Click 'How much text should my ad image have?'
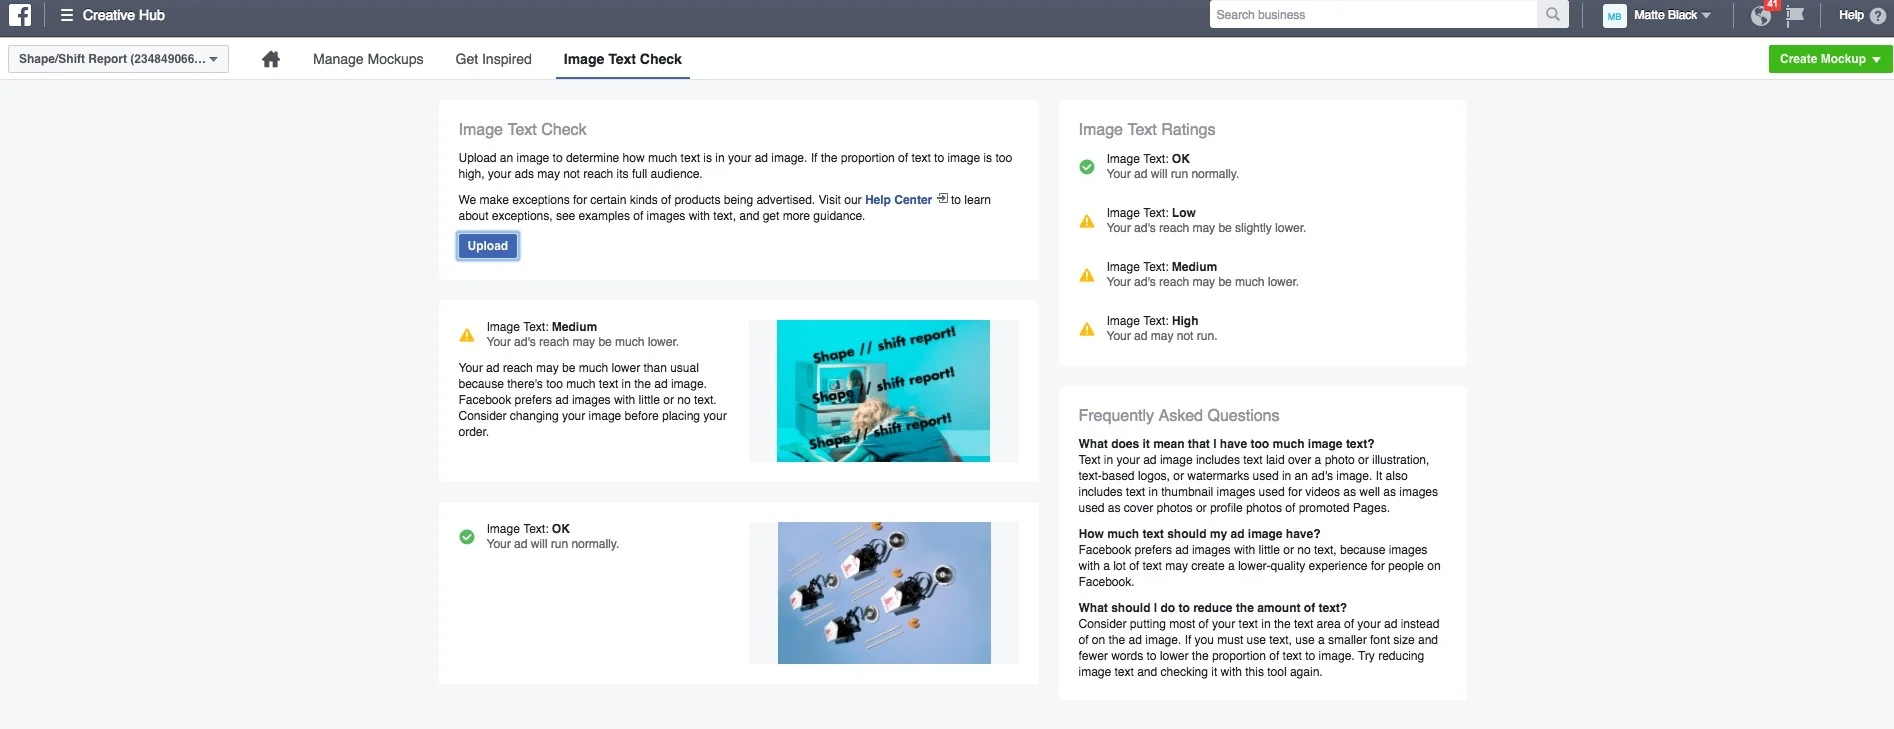This screenshot has width=1894, height=729. 1199,534
